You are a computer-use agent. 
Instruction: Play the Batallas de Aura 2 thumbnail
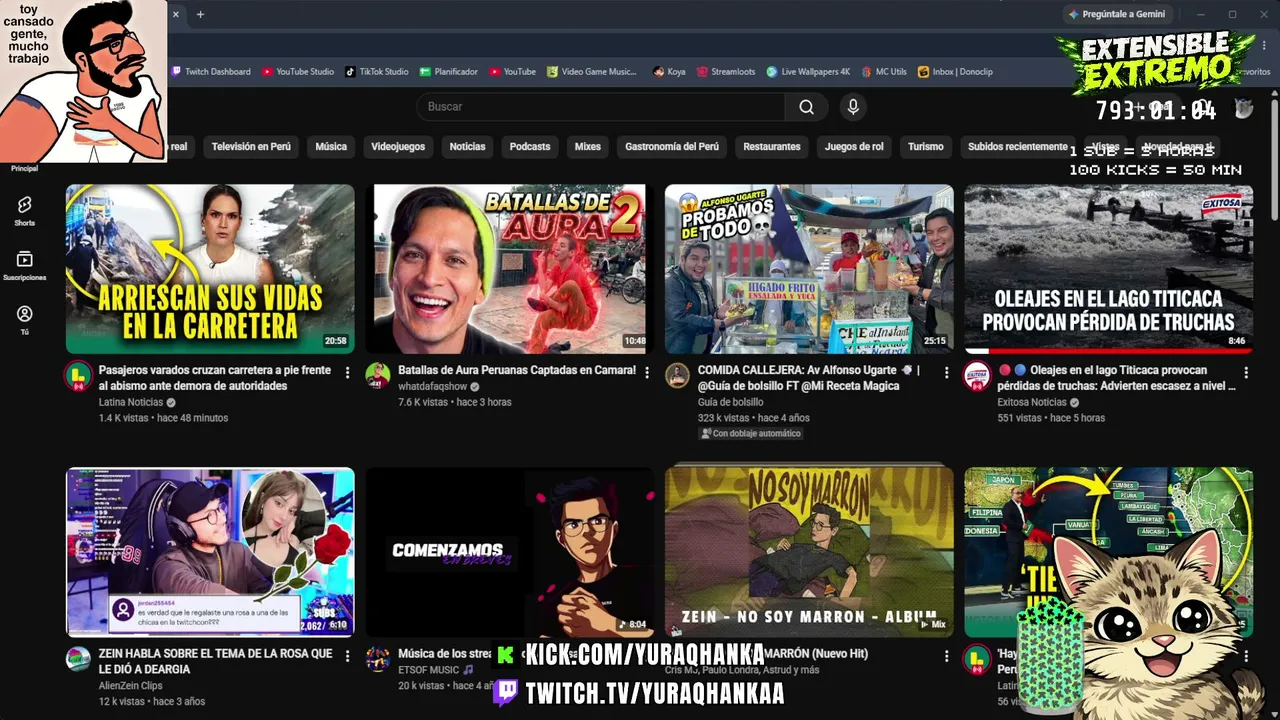(x=510, y=269)
